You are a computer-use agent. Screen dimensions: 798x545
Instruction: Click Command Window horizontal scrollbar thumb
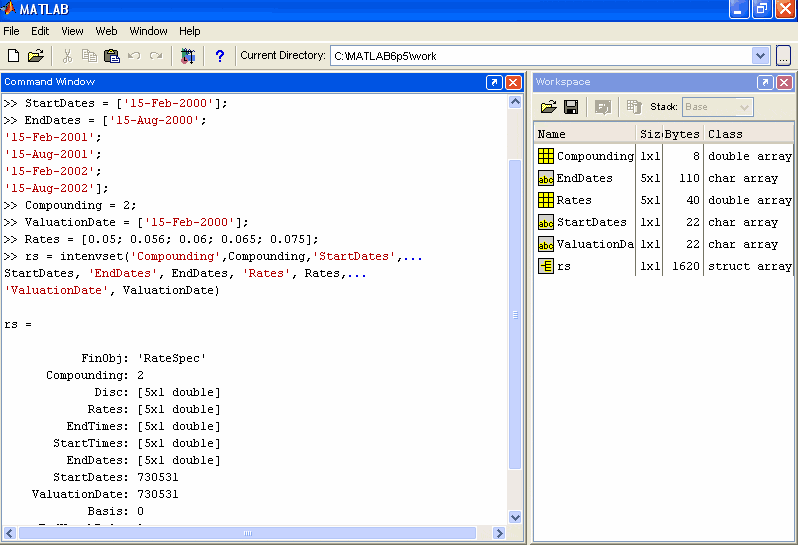[247, 533]
